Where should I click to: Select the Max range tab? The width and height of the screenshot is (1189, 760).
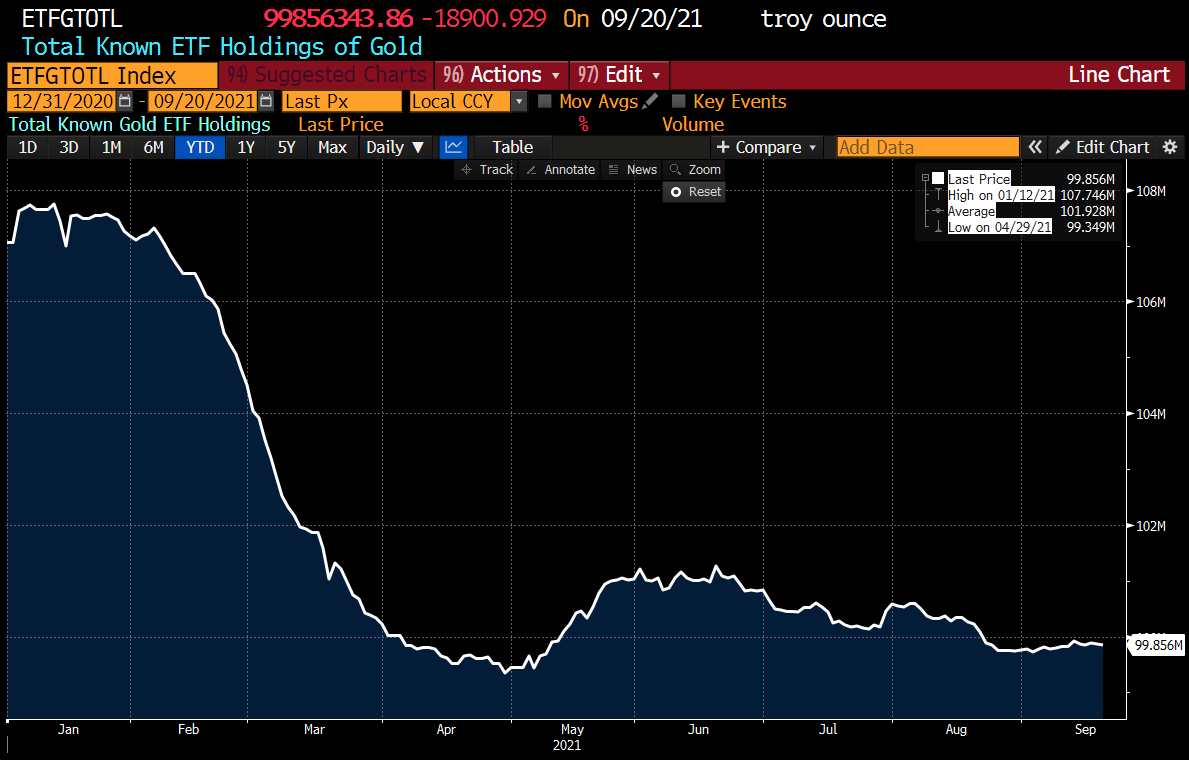point(332,147)
